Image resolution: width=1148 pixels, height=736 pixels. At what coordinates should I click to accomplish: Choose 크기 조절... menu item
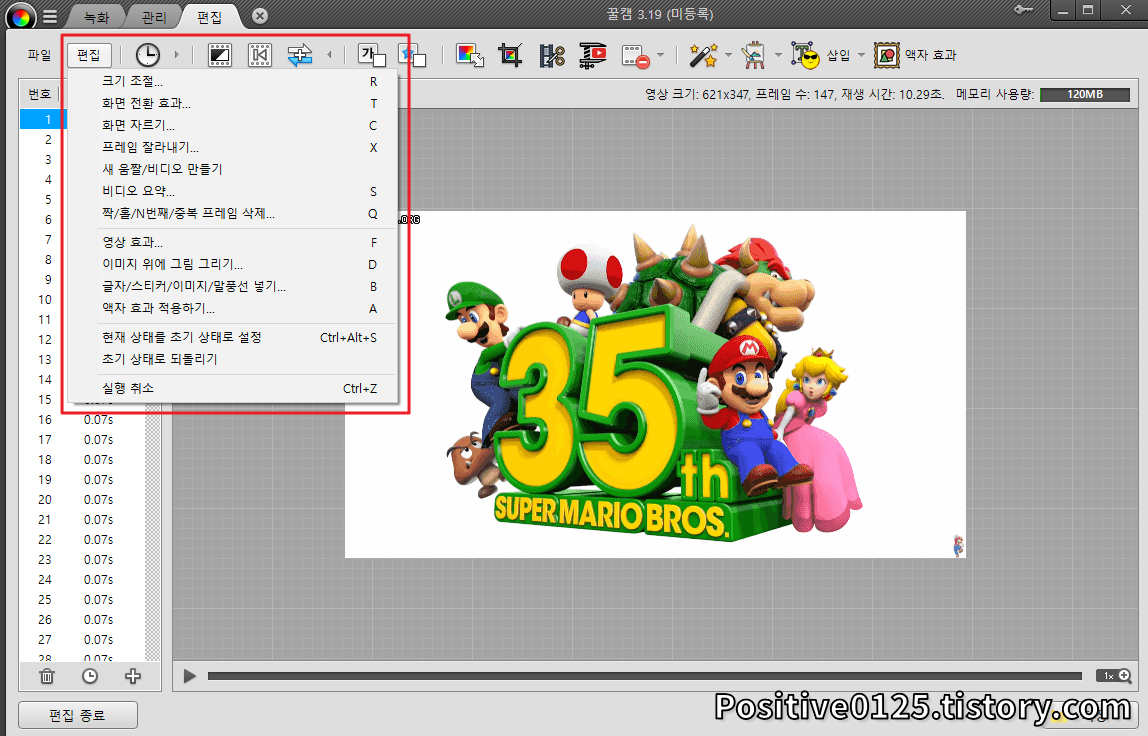point(233,81)
